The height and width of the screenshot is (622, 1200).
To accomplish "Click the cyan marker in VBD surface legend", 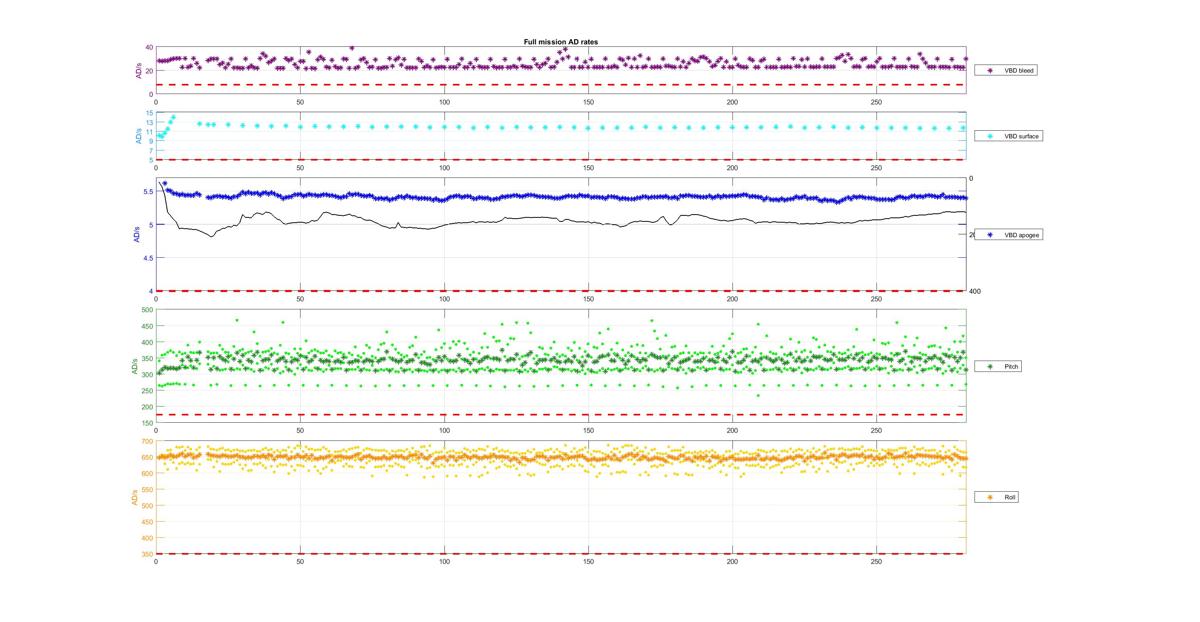I will point(990,135).
